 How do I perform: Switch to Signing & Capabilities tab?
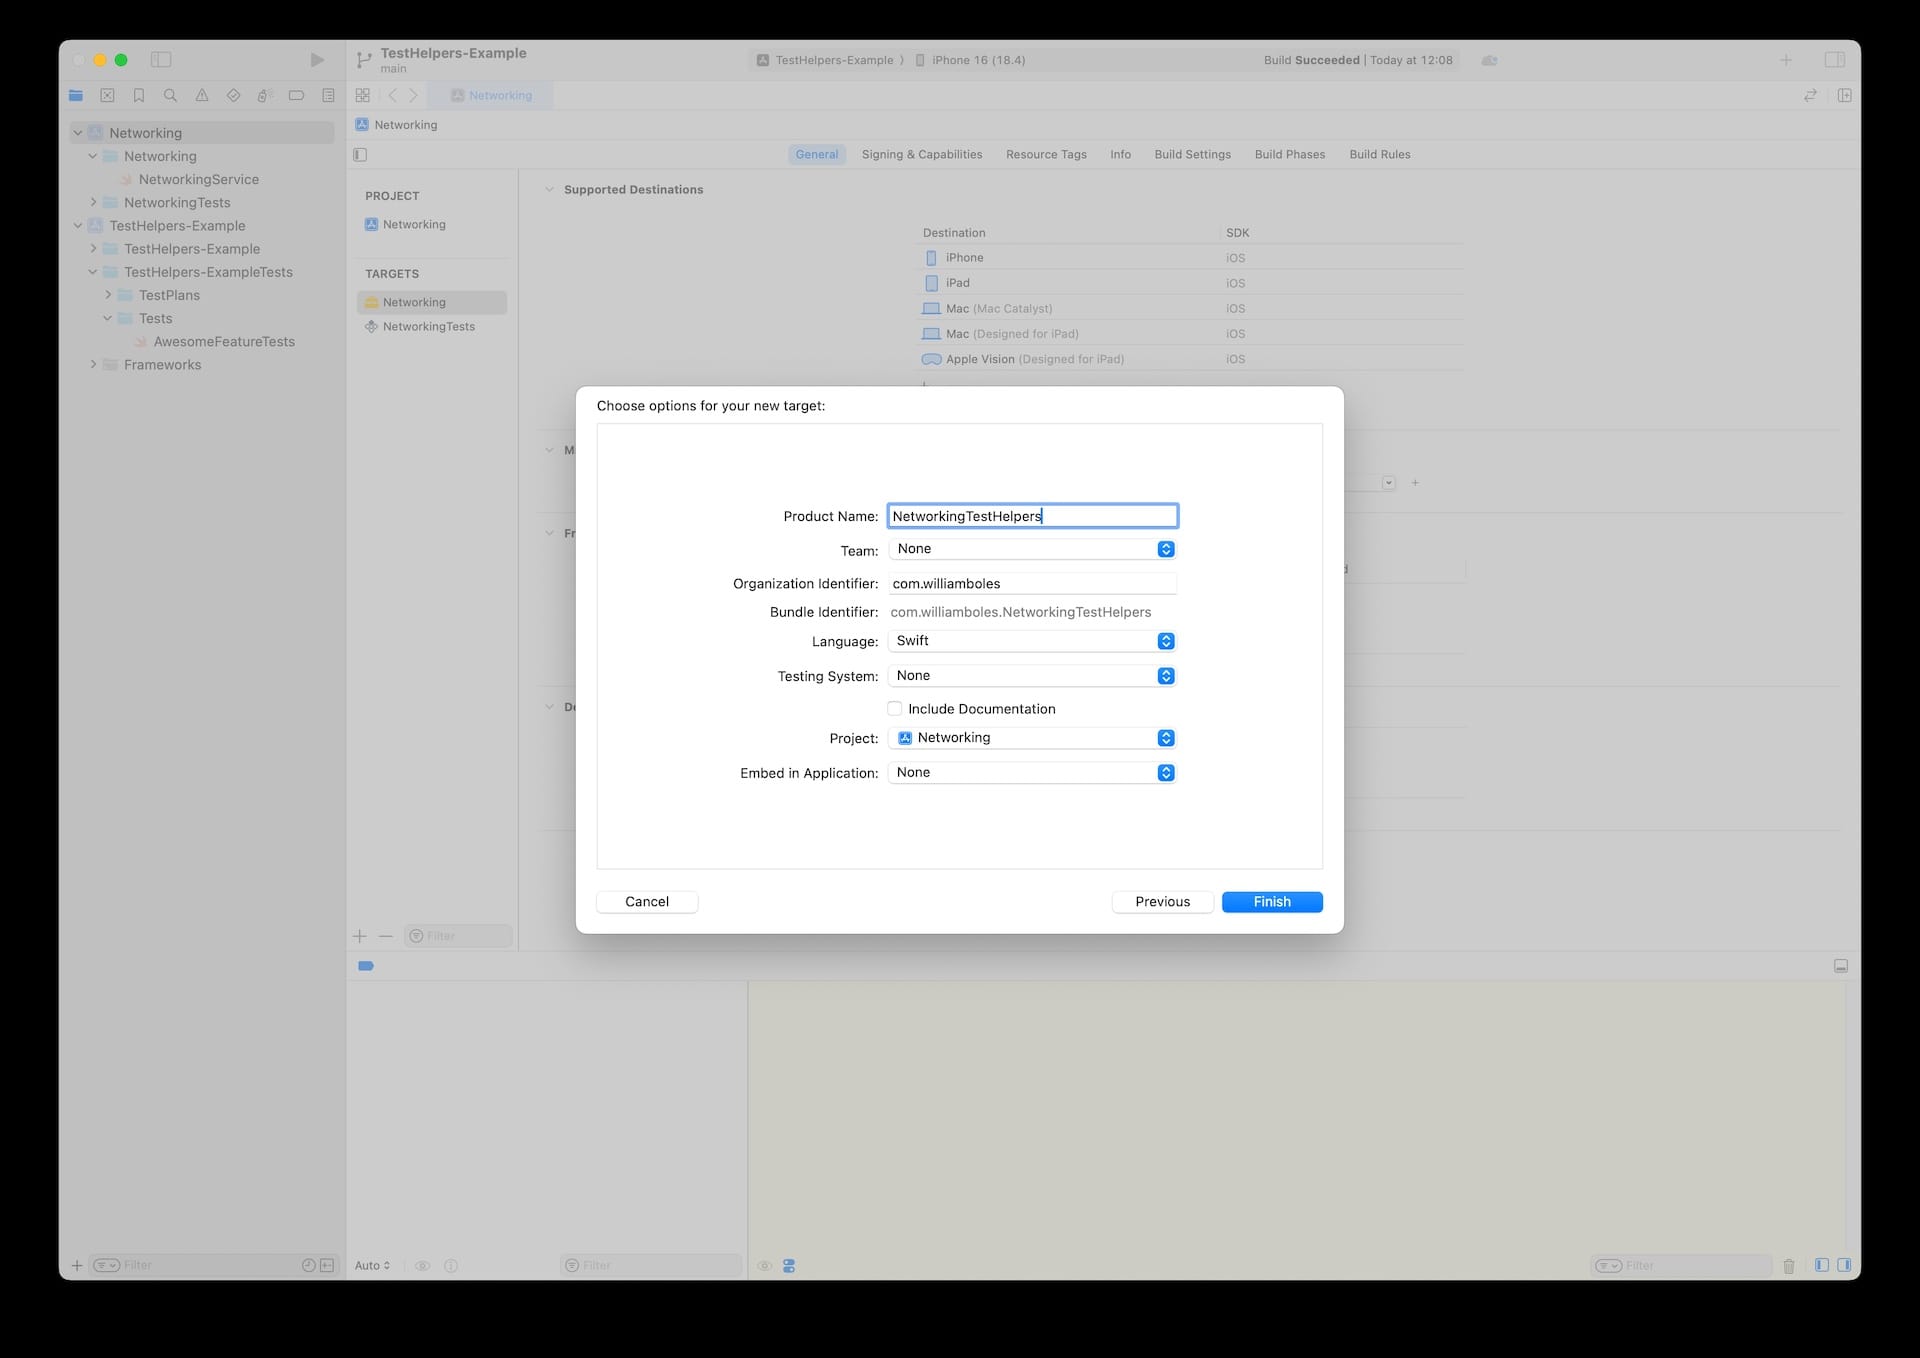tap(921, 155)
